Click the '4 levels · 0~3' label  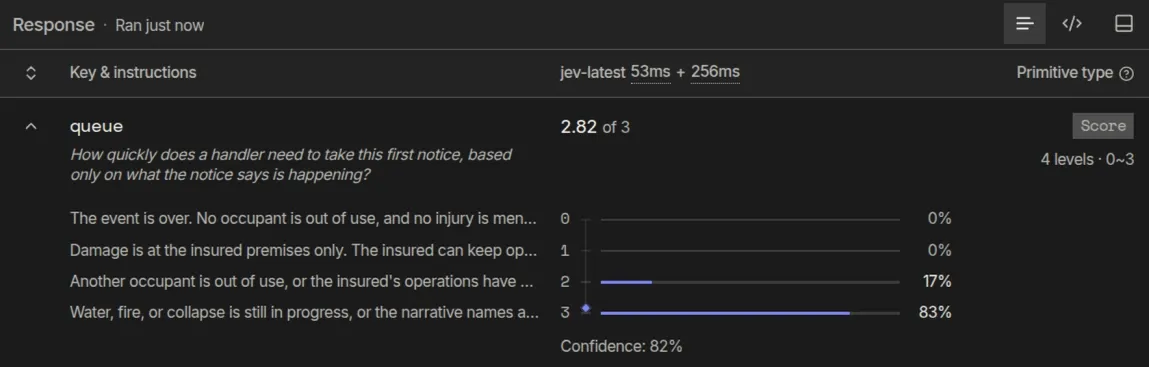pos(1087,159)
